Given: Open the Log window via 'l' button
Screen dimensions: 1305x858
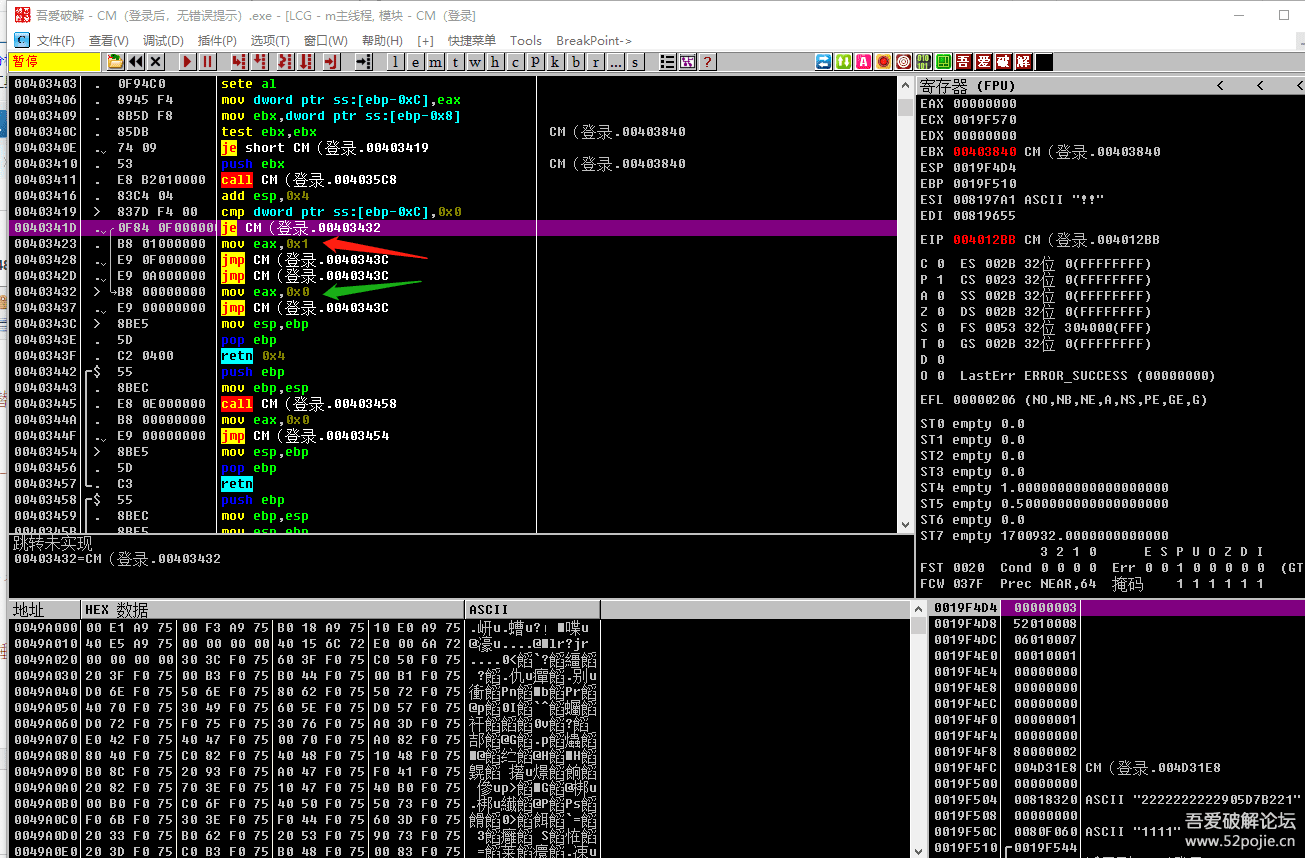Looking at the screenshot, I should [396, 62].
